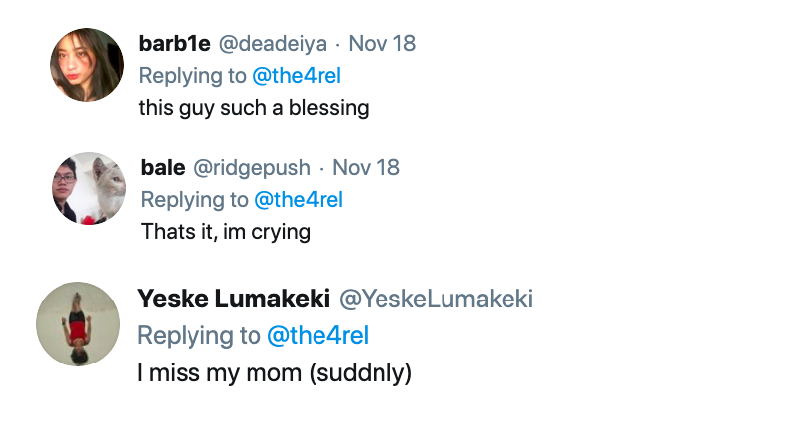The height and width of the screenshot is (425, 800).
Task: Click "Replying to" label under bale
Action: 194,200
